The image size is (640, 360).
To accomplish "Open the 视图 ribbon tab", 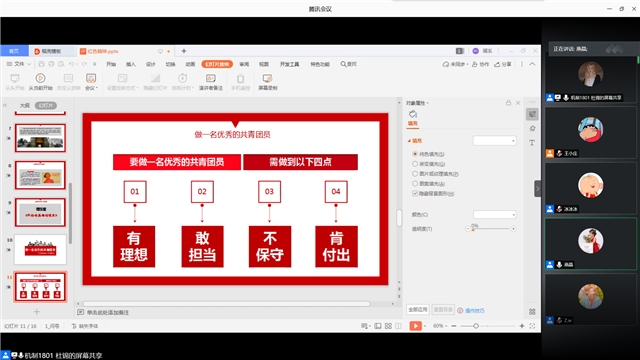I will (264, 64).
